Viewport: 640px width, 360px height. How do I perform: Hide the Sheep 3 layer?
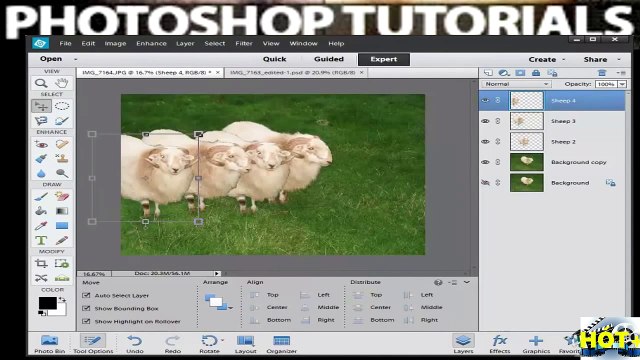[x=485, y=121]
